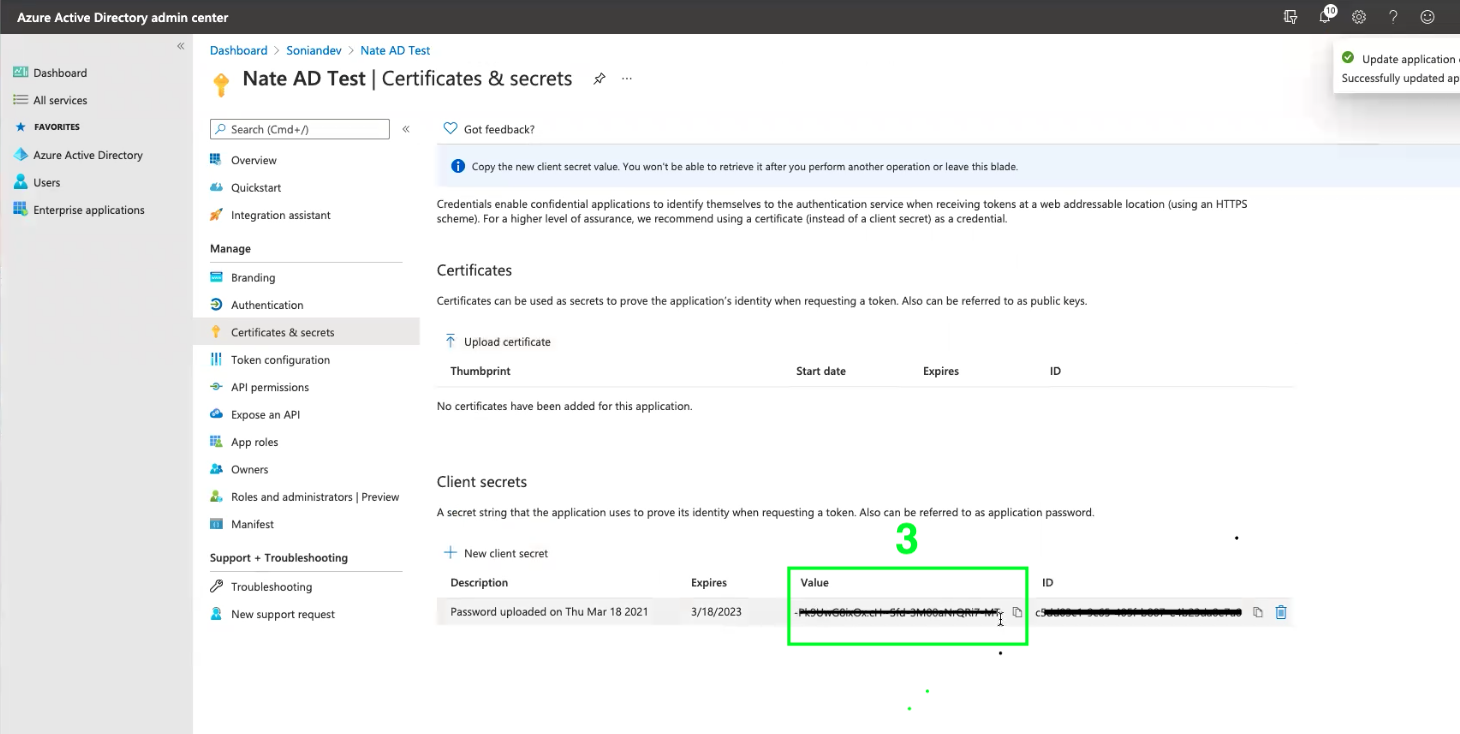Open Dashboard in the left sidebar

[x=60, y=73]
